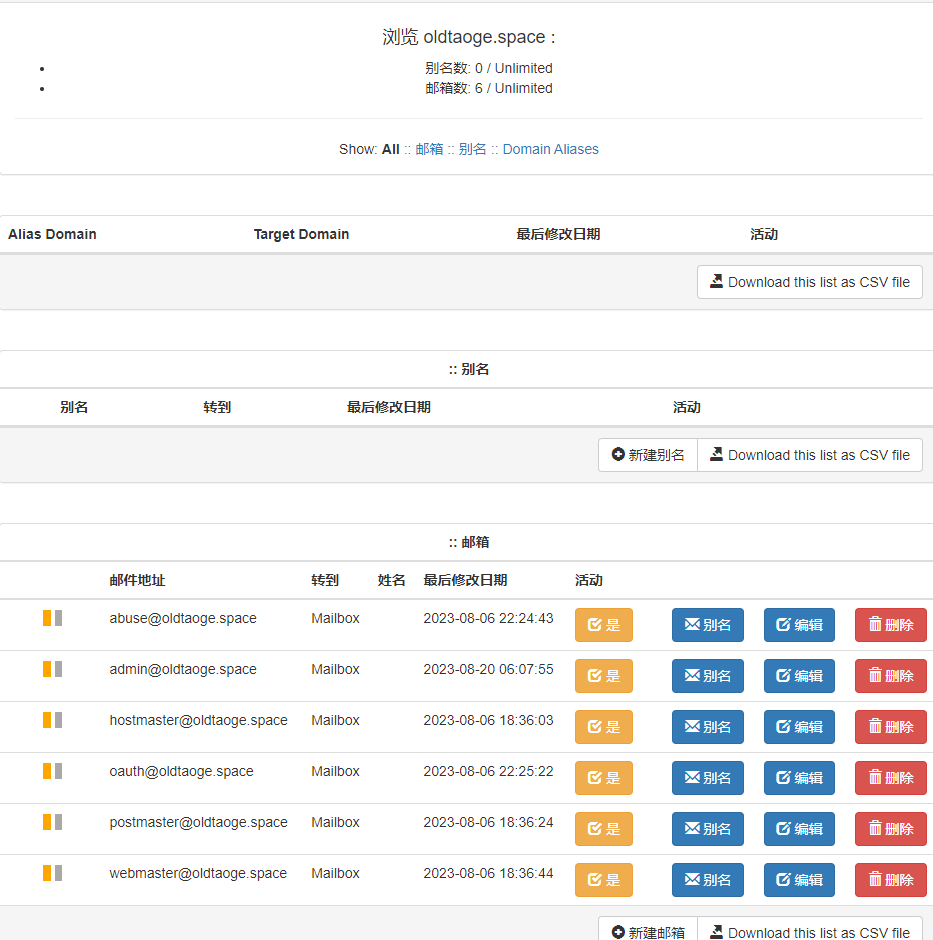Viewport: 933px width, 940px height.
Task: Click edit pencil button for admin@oldtaoge.space
Action: (x=799, y=676)
